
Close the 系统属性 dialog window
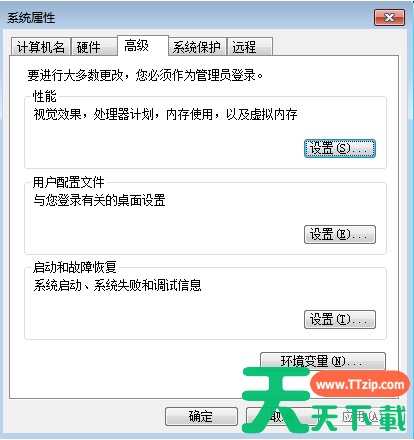point(389,17)
